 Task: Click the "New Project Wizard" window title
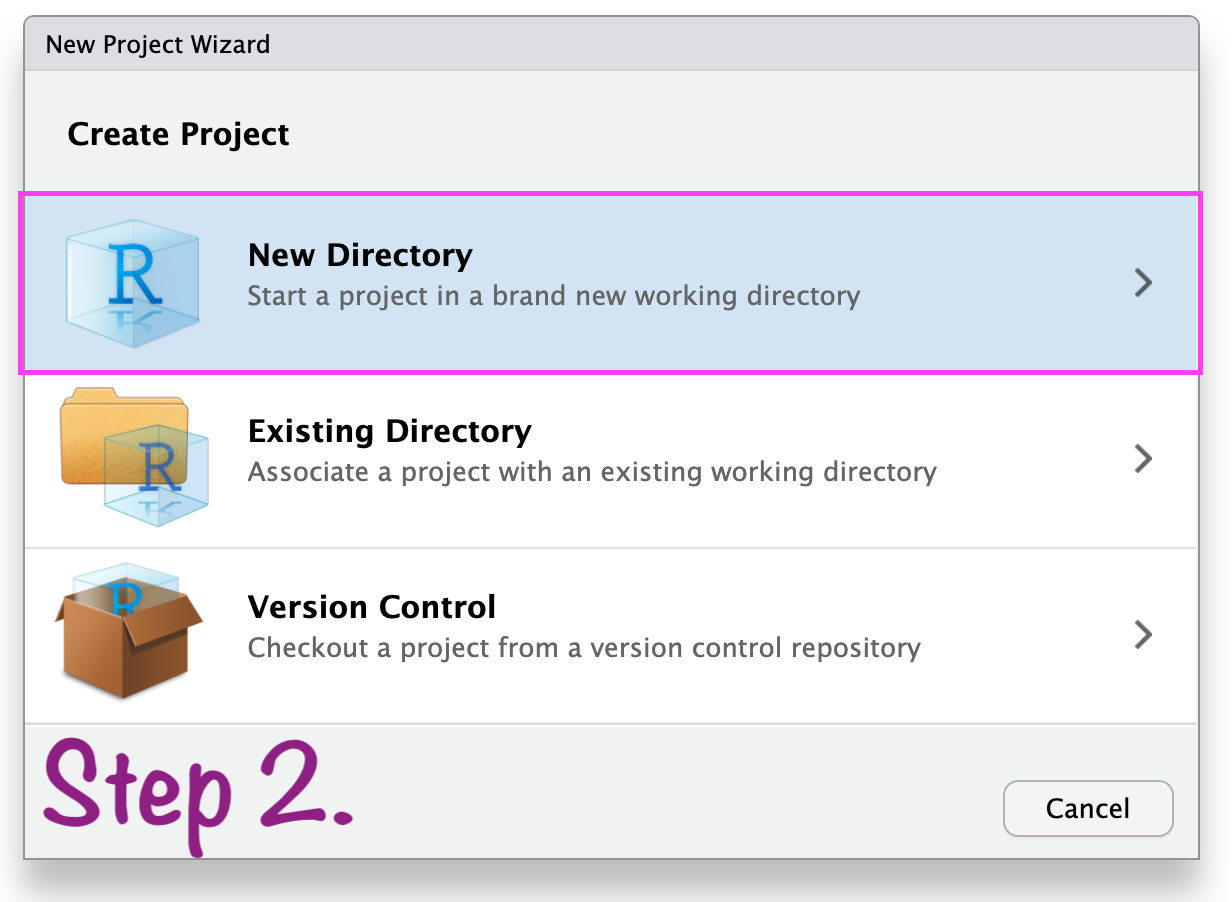[x=158, y=45]
